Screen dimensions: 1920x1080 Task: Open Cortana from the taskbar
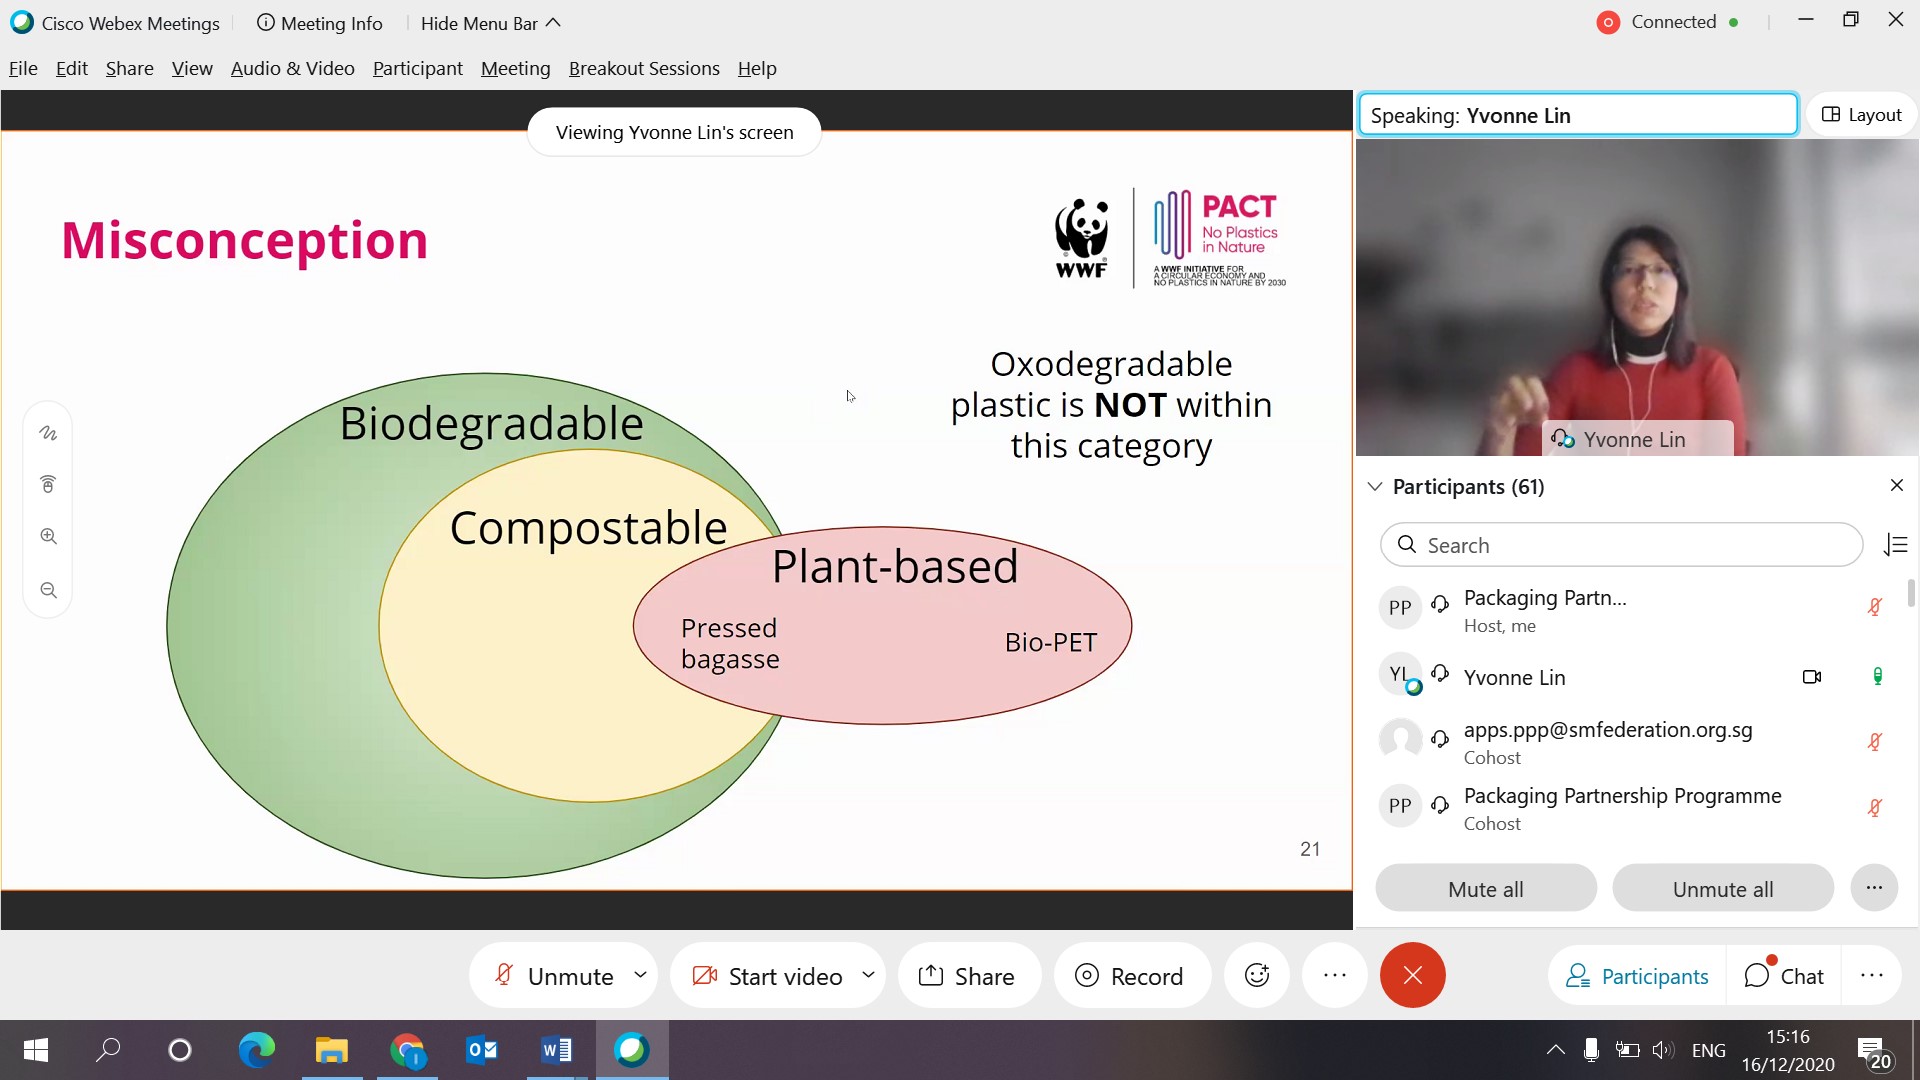(x=180, y=1050)
